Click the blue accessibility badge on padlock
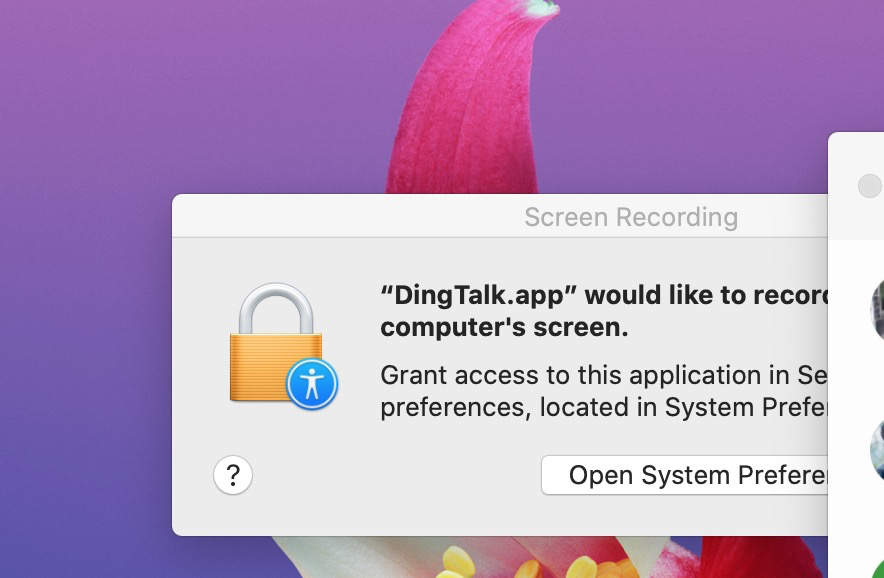The width and height of the screenshot is (884, 578). [x=312, y=383]
